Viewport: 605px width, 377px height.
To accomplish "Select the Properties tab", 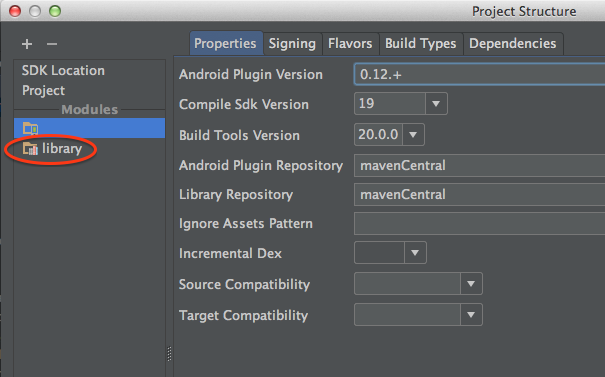I will (225, 44).
